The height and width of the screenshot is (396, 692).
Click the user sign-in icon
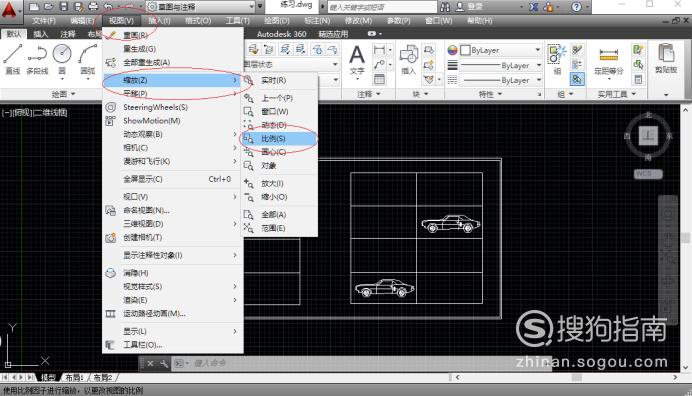tap(460, 7)
